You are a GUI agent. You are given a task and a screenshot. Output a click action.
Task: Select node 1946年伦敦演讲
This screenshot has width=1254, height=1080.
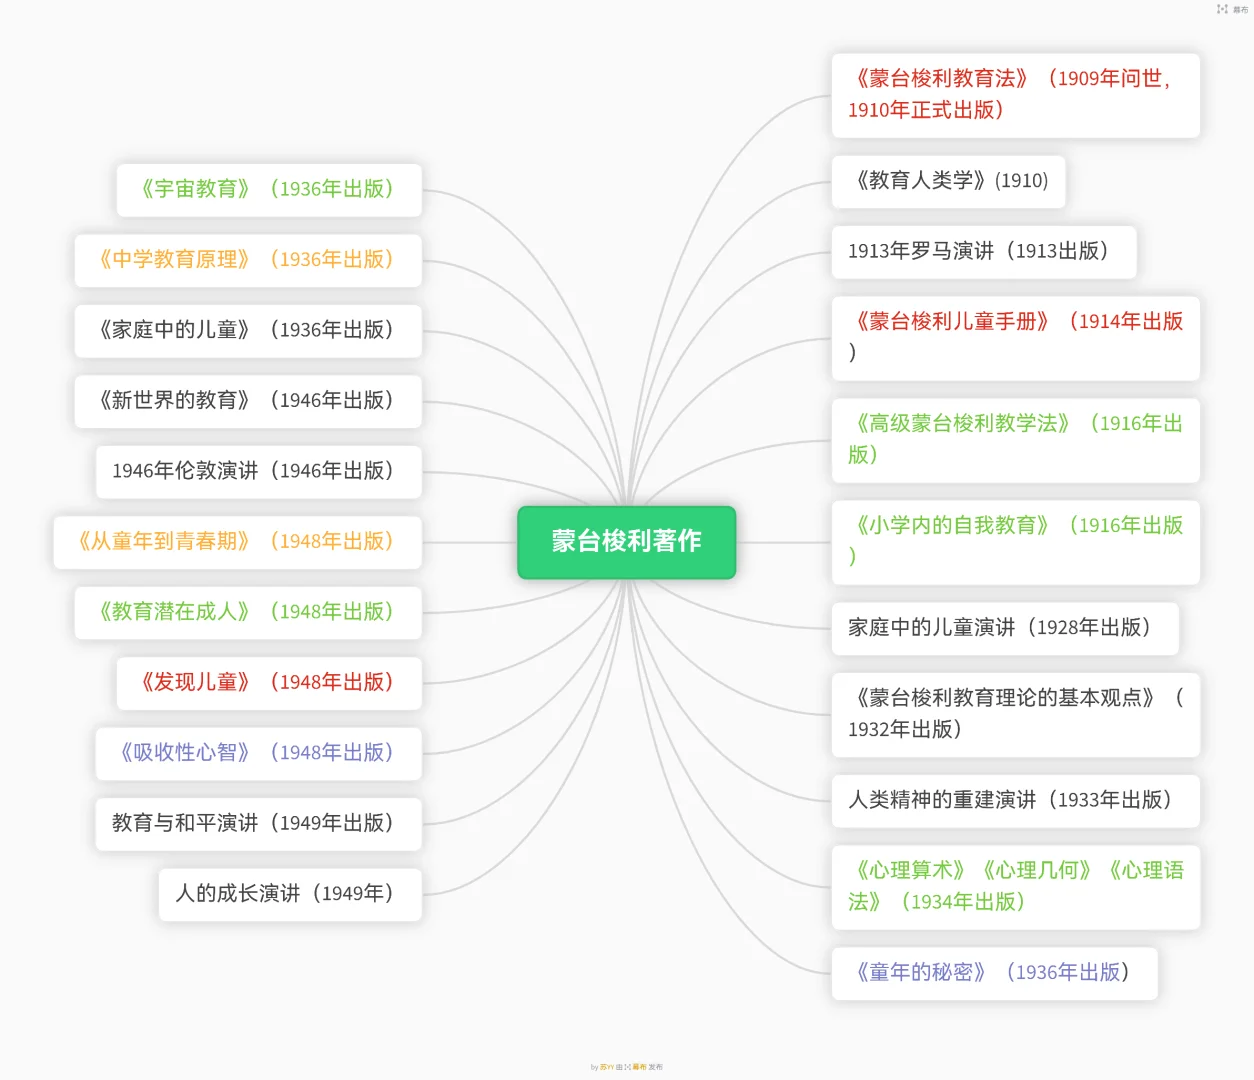click(259, 472)
